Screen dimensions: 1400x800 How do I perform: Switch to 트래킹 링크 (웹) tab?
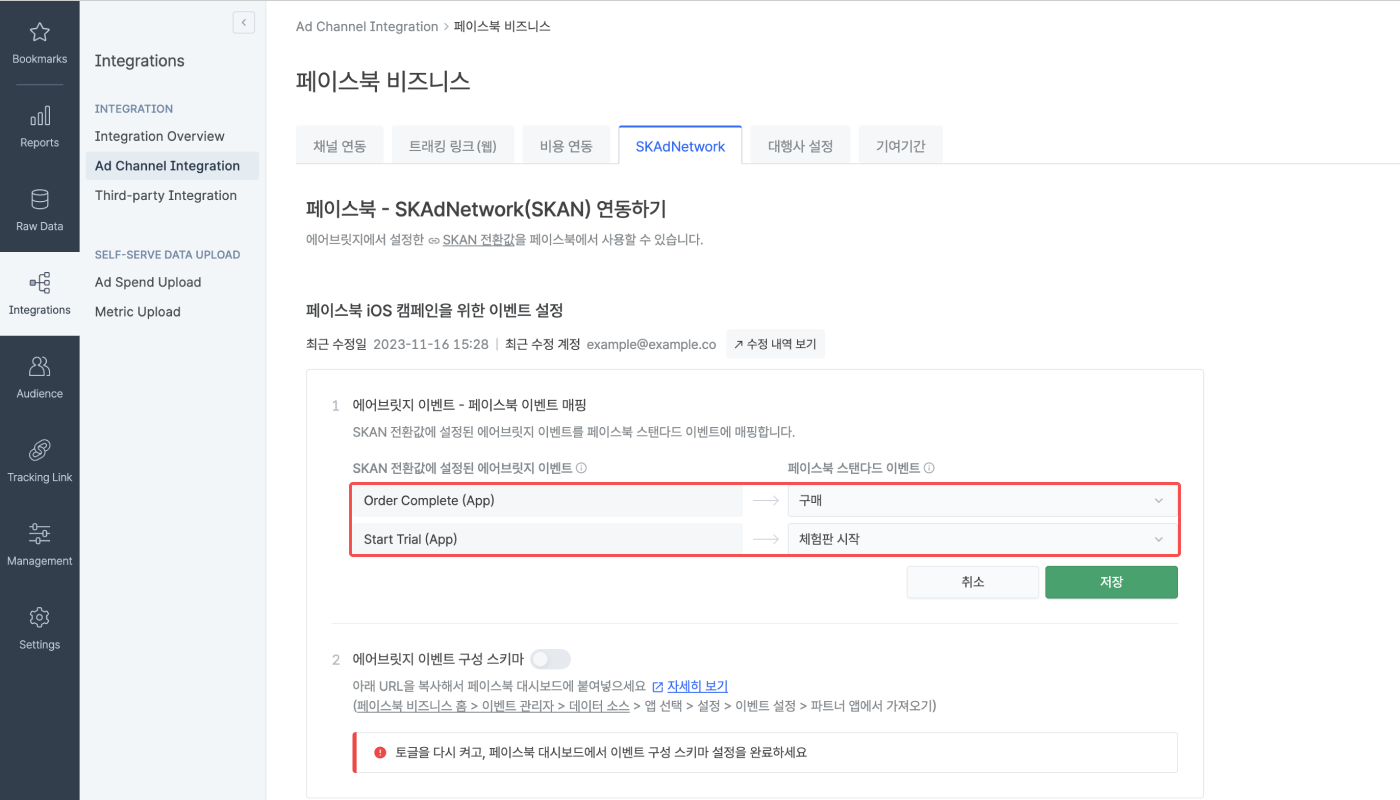tap(453, 146)
